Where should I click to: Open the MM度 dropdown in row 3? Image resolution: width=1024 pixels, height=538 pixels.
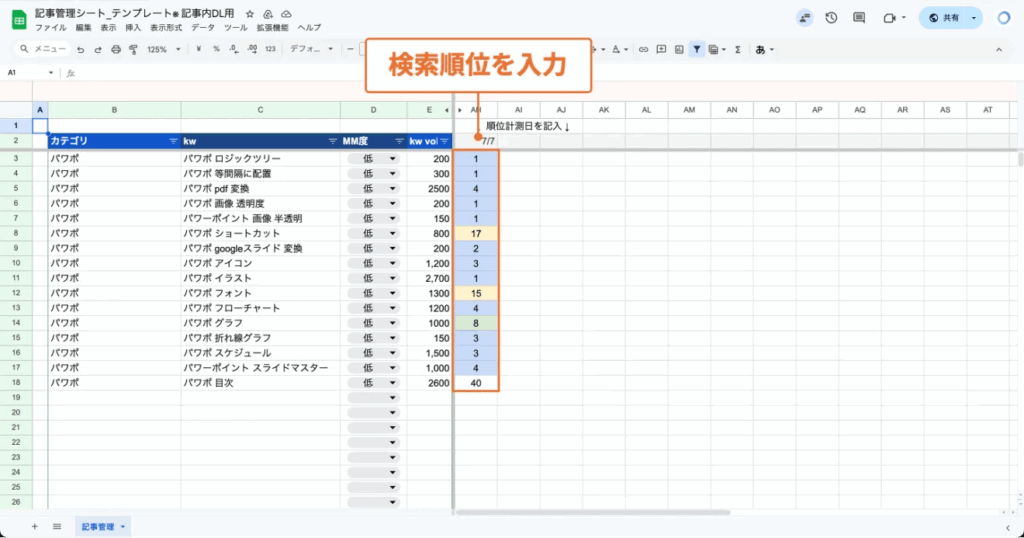(392, 159)
